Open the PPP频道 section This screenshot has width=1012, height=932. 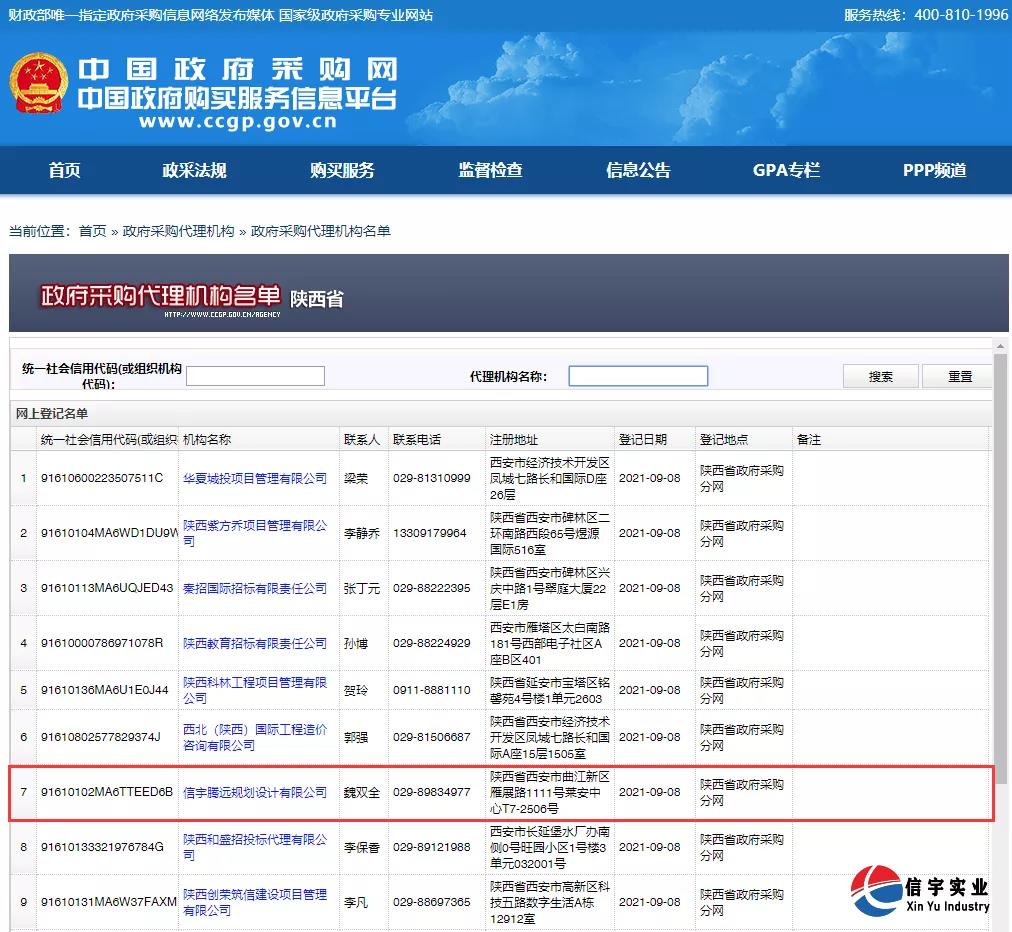(x=932, y=170)
